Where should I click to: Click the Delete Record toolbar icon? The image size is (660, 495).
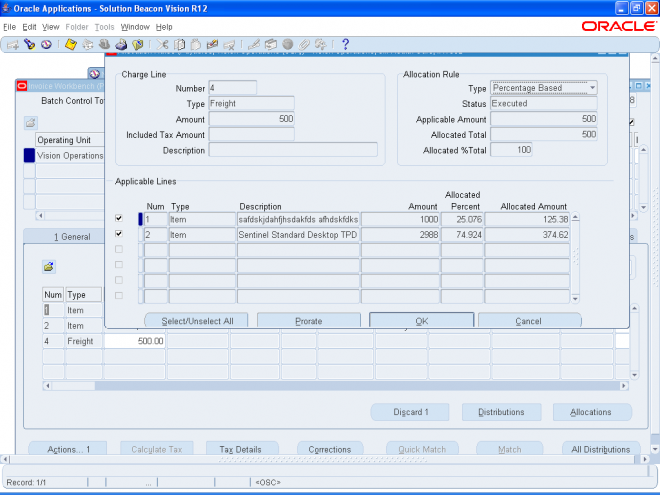229,44
